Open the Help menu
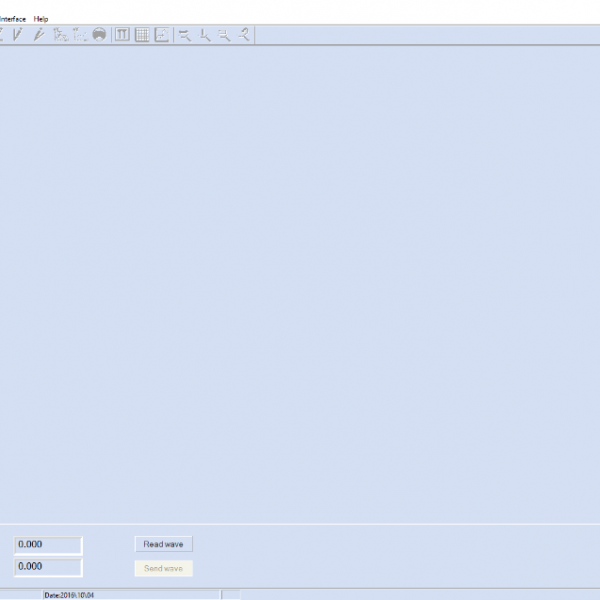 coord(41,19)
